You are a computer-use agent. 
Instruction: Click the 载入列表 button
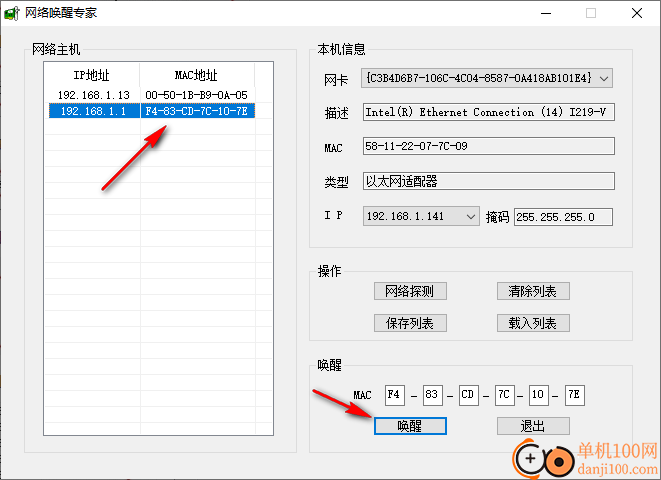[533, 323]
